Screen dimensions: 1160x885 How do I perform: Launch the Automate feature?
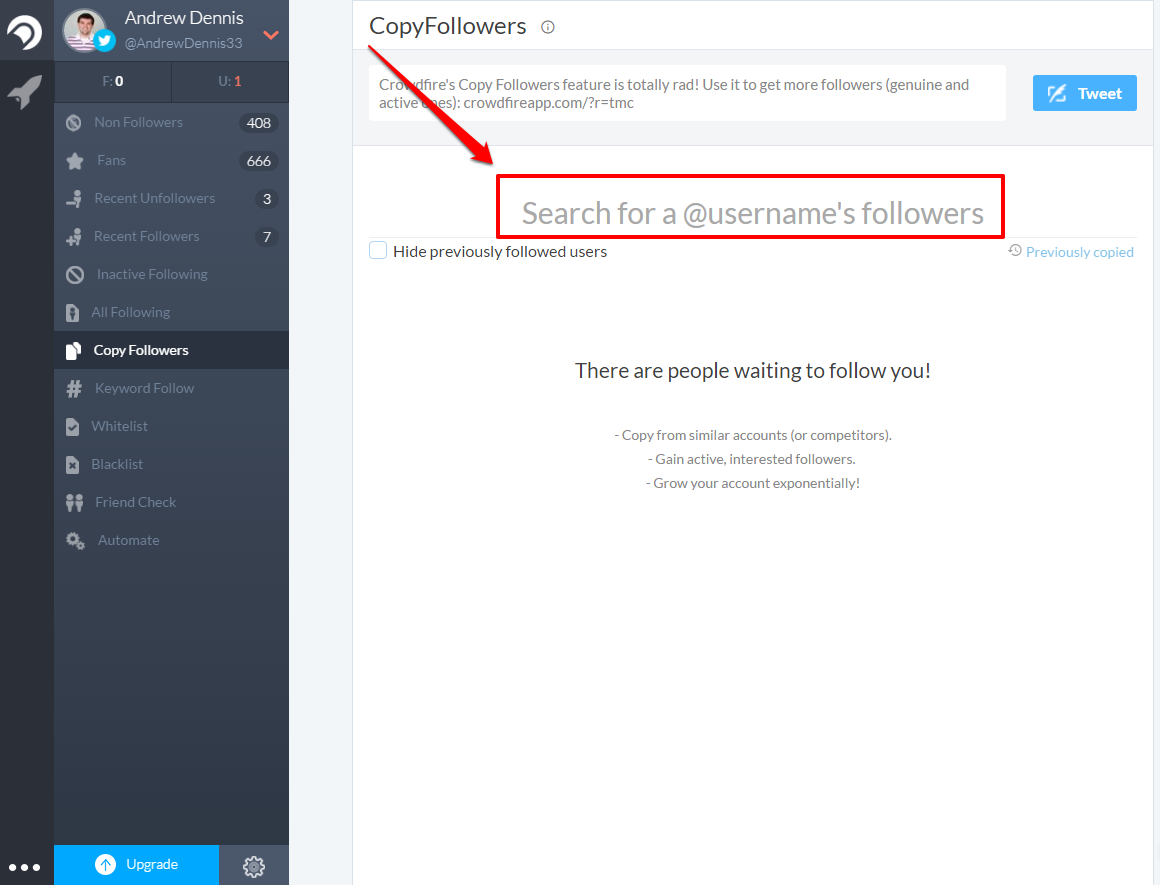point(128,540)
